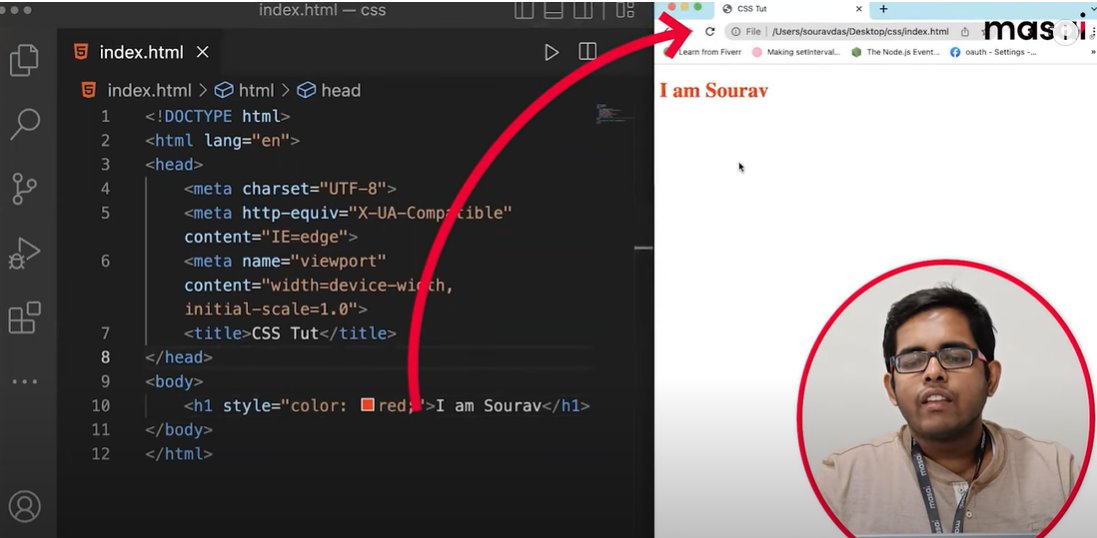Close the CSS Tut browser tab
This screenshot has height=538, width=1097.
(x=859, y=9)
